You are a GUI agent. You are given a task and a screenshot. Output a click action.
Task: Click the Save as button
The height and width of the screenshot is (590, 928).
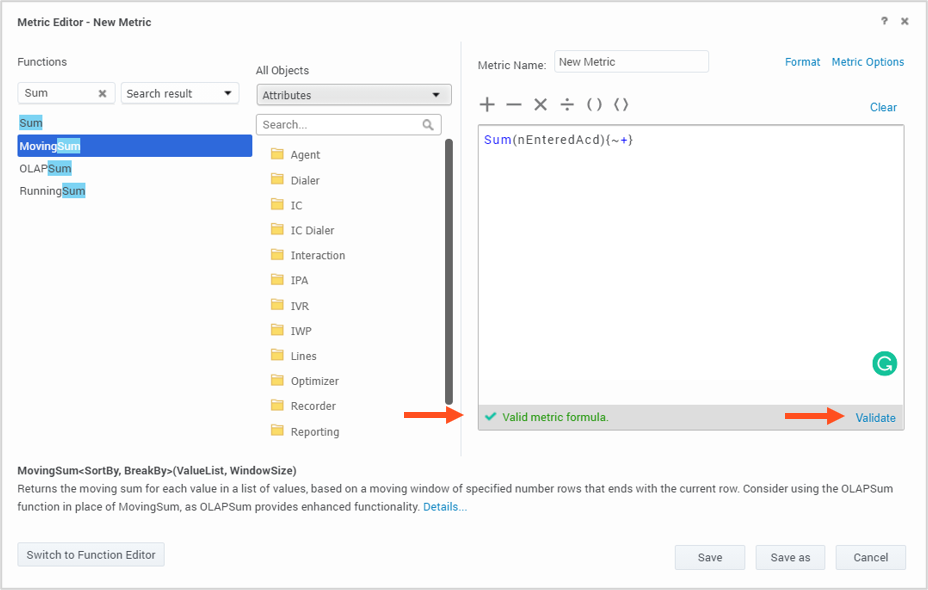click(790, 557)
